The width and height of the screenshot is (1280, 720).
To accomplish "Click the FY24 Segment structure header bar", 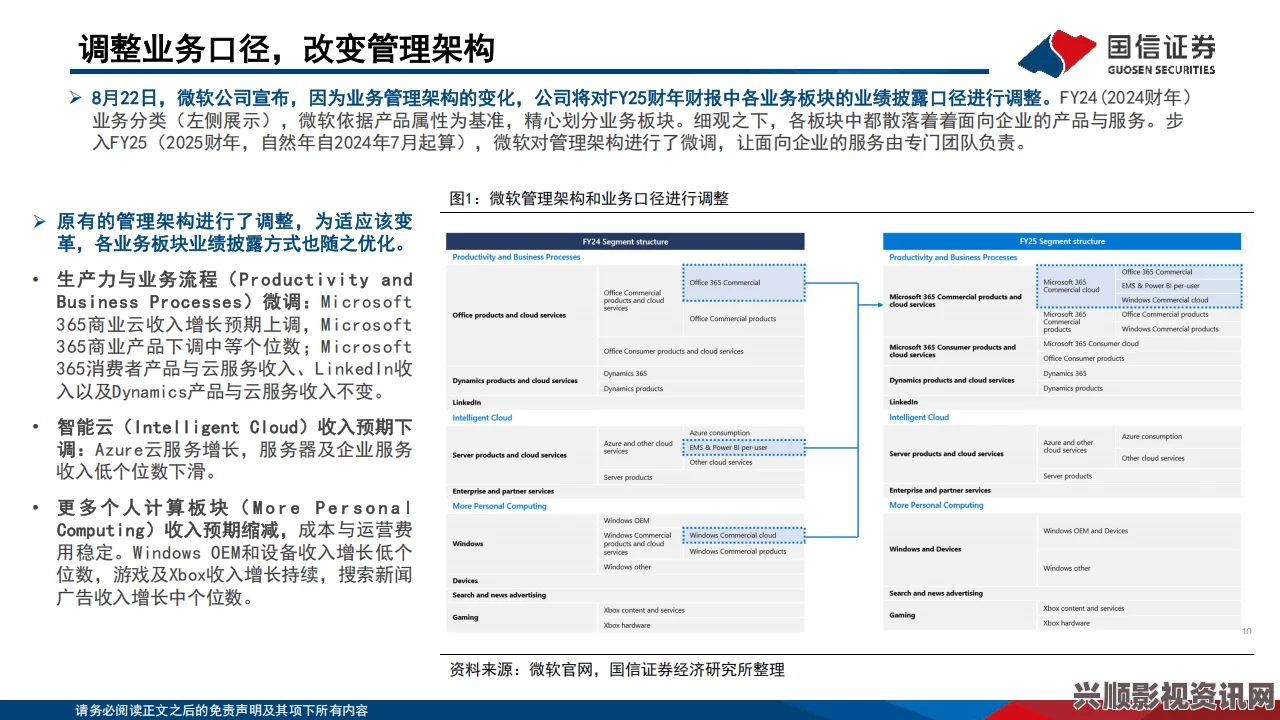I will [625, 241].
